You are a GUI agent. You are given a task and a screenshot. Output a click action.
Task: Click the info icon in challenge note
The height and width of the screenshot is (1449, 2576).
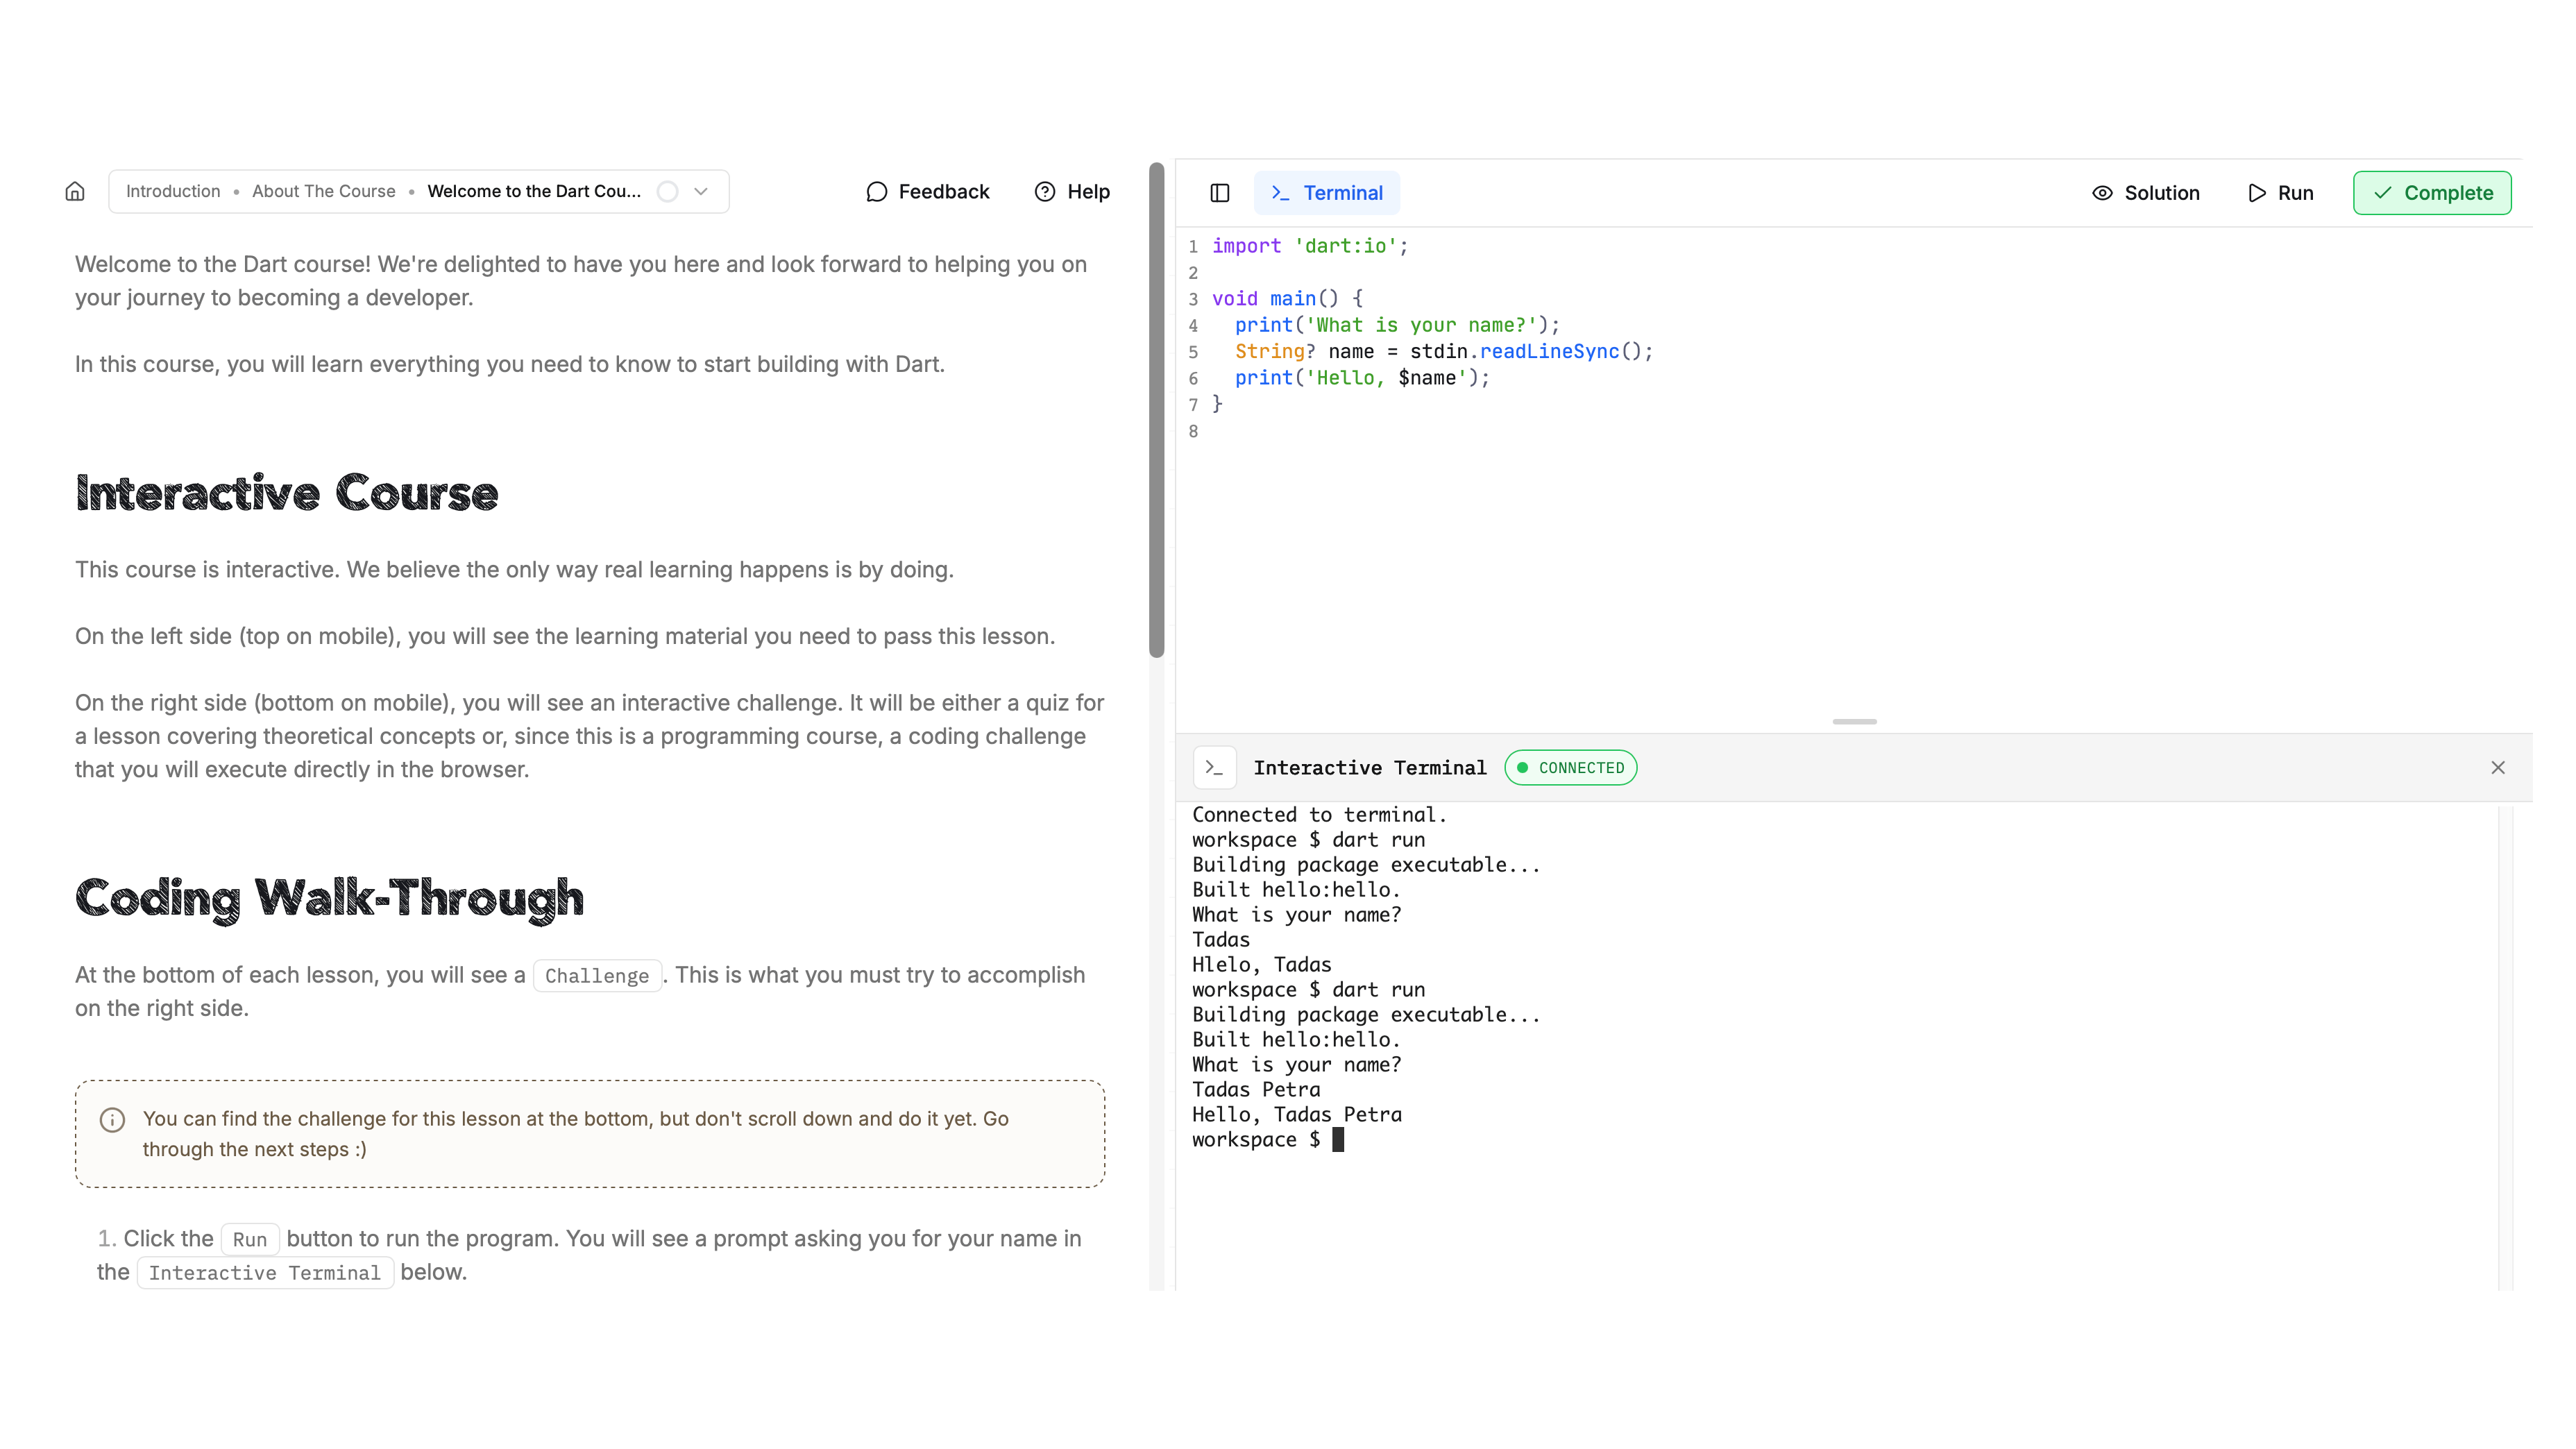[112, 1119]
